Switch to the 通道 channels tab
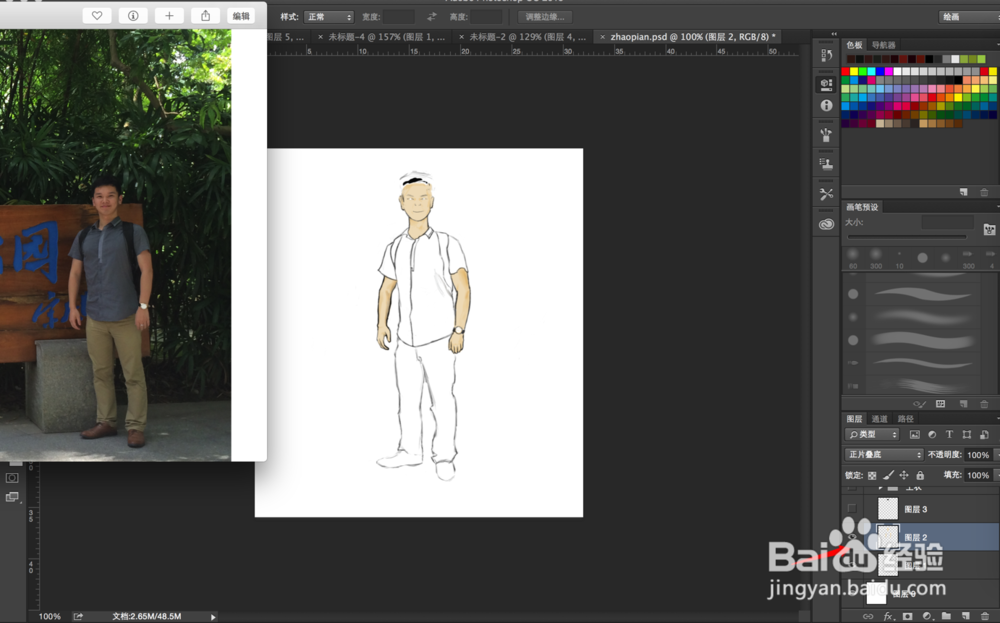The image size is (1000, 623). click(x=879, y=419)
